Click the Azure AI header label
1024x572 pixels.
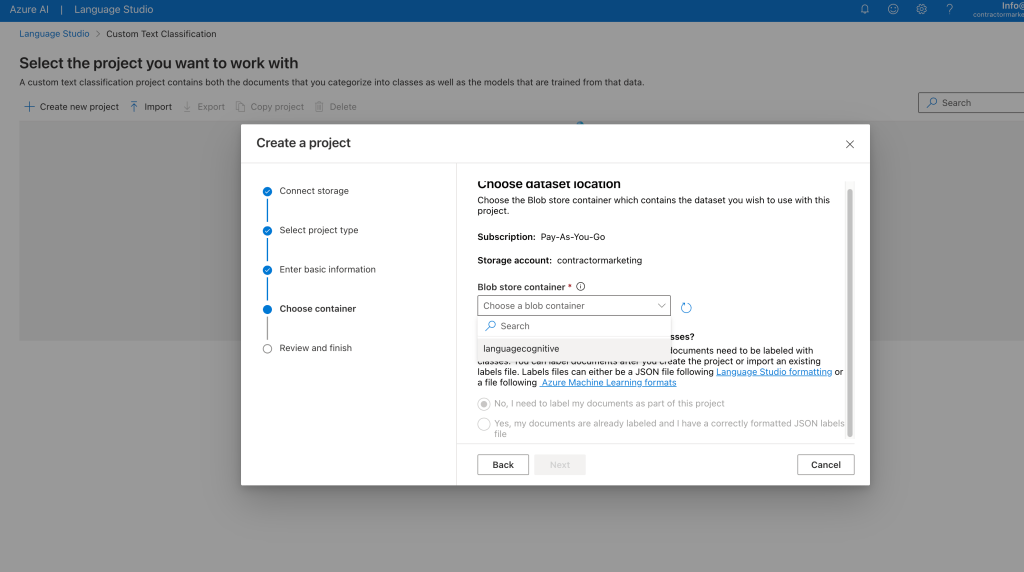click(x=29, y=9)
